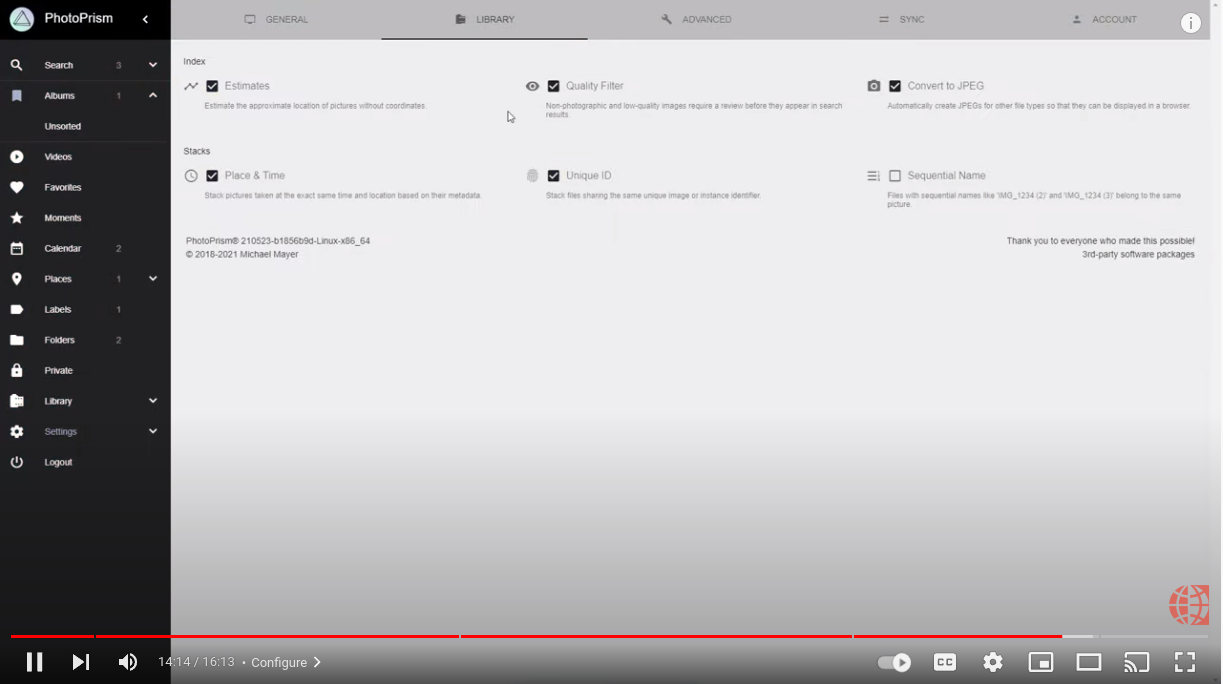
Task: Collapse the Albums section chevron
Action: click(153, 96)
